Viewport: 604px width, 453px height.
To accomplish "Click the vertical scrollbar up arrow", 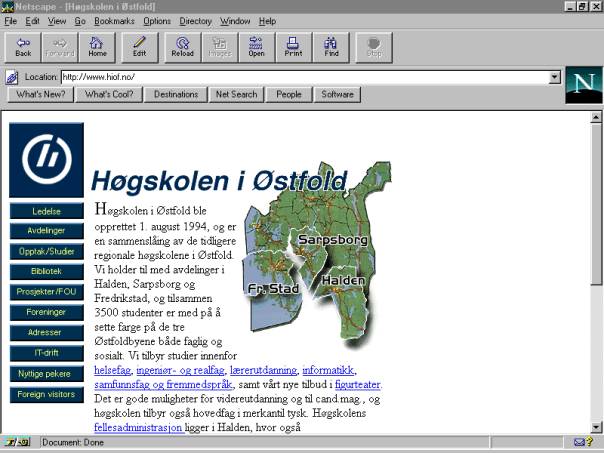I will (596, 117).
